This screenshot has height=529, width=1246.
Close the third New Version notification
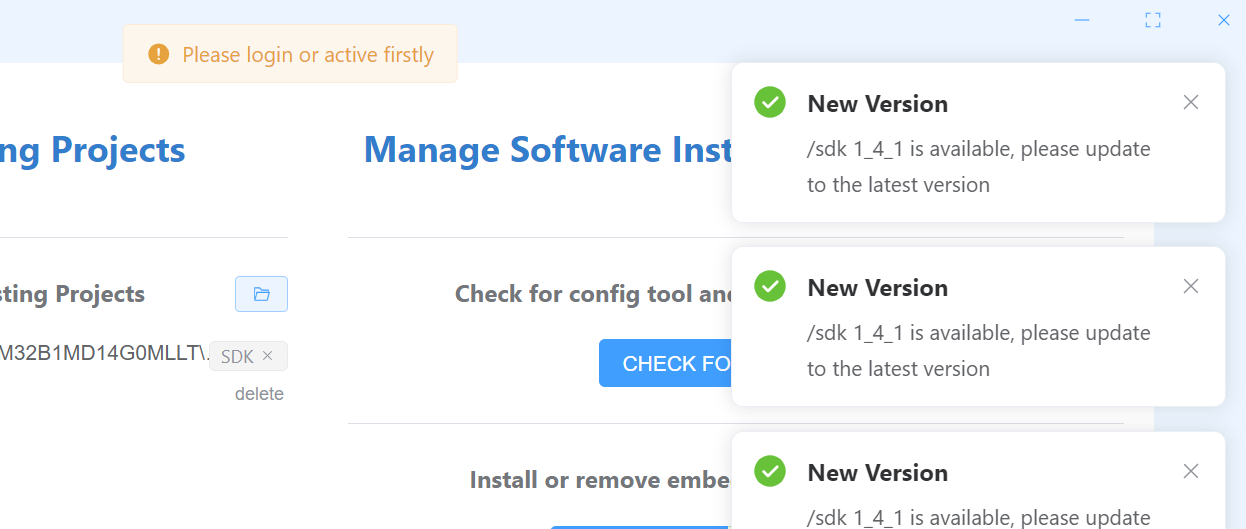coord(1190,471)
